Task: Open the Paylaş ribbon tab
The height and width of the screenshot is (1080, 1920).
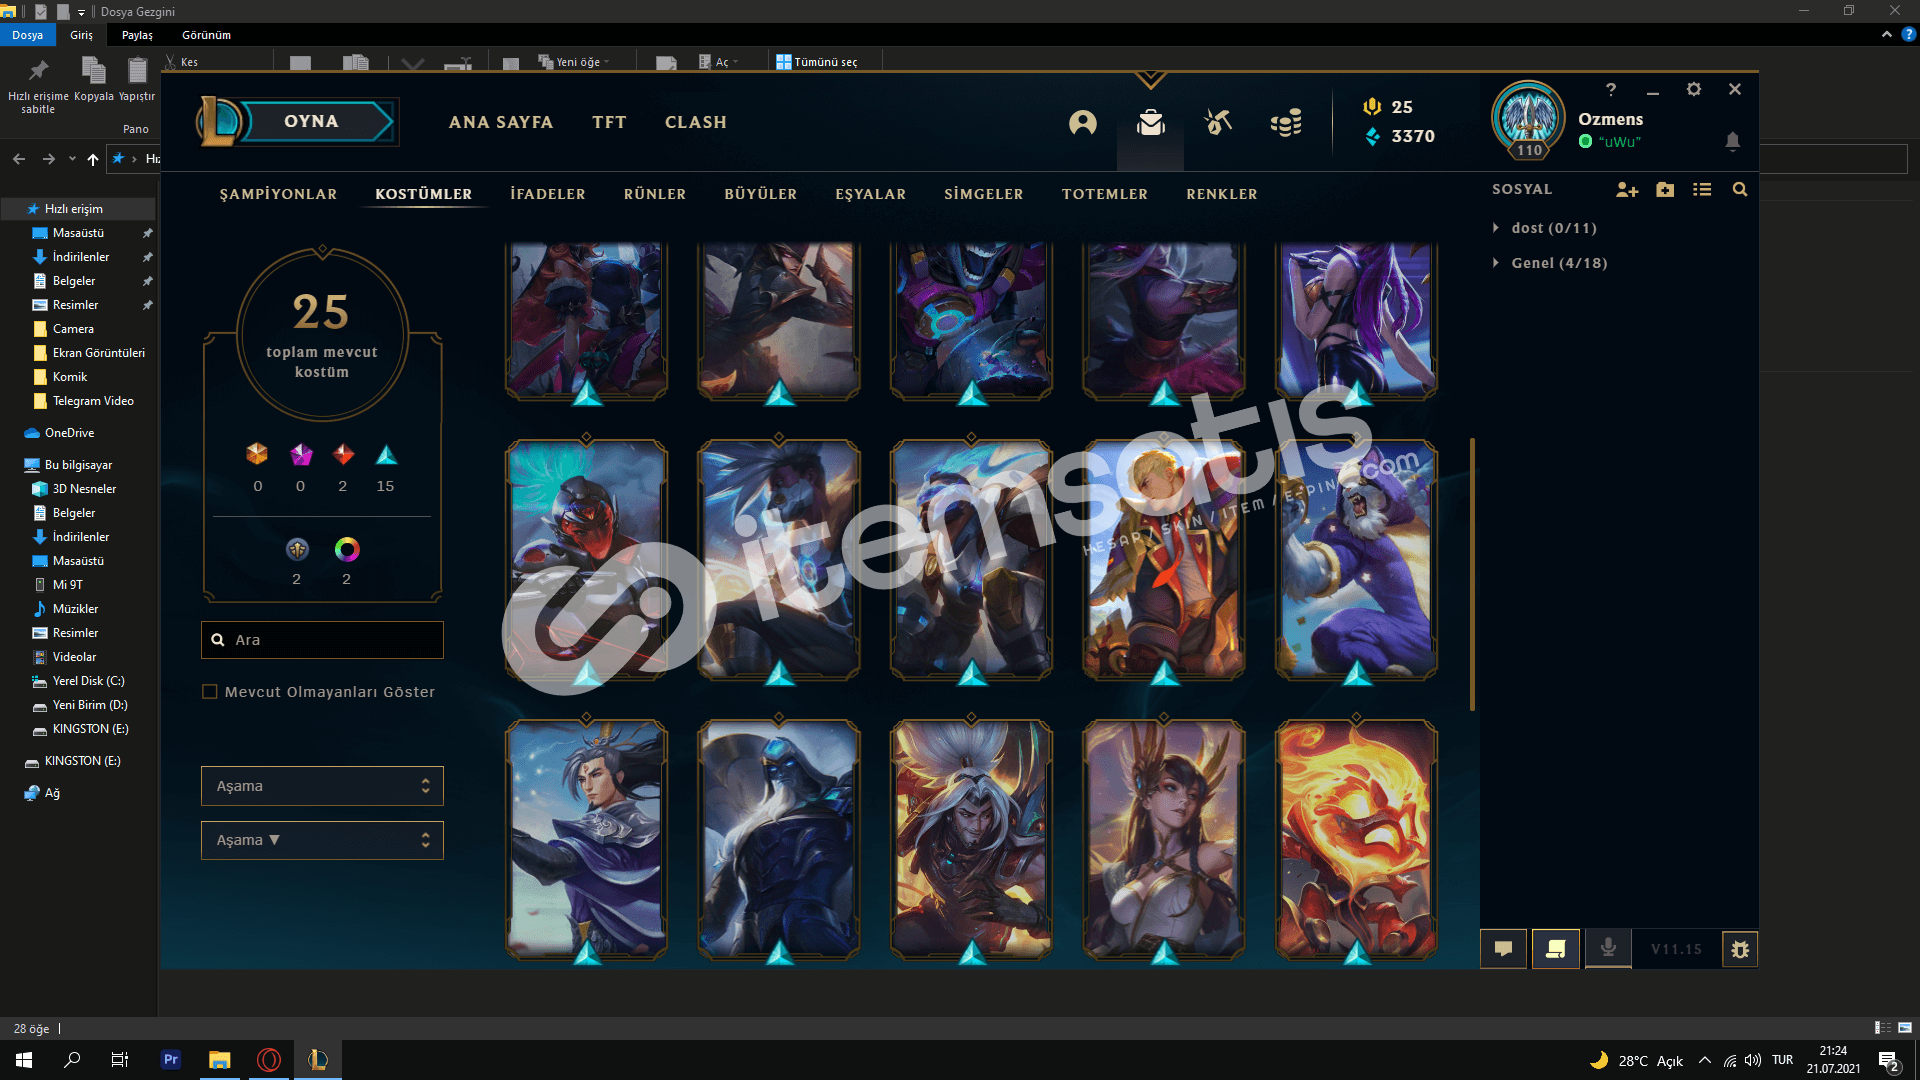Action: [137, 35]
